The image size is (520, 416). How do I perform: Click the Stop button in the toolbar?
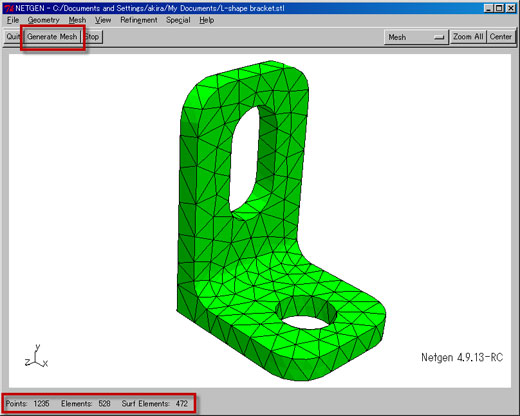[x=92, y=37]
